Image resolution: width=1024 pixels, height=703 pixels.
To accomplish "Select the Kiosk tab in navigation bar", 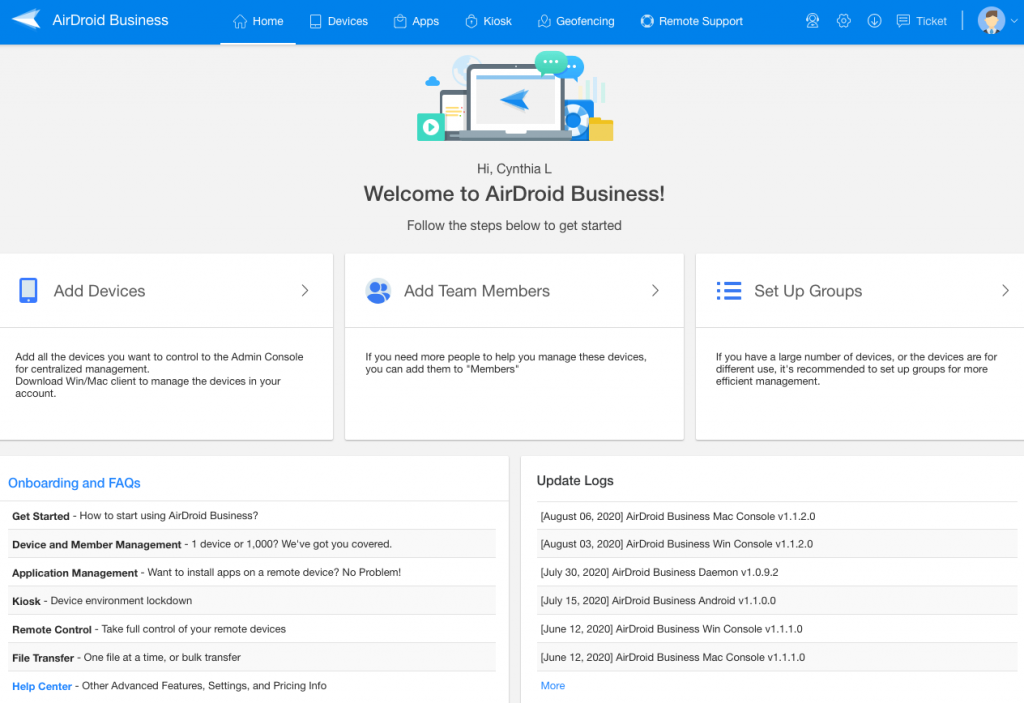I will 488,22.
